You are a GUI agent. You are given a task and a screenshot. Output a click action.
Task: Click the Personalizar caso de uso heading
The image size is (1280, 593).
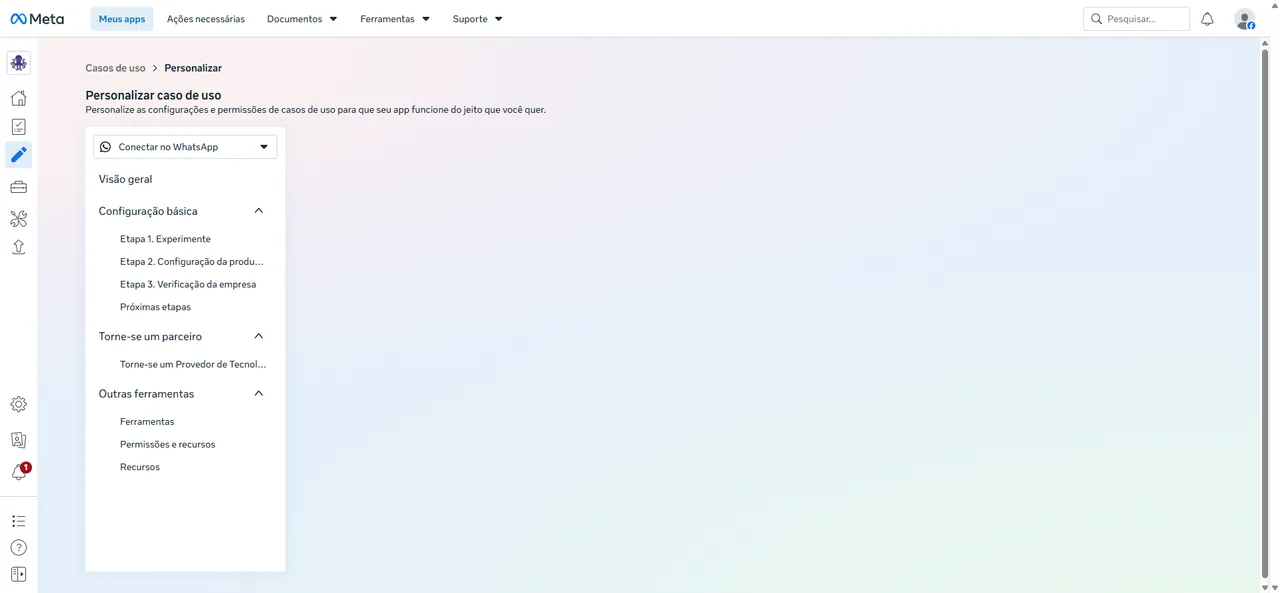[153, 96]
